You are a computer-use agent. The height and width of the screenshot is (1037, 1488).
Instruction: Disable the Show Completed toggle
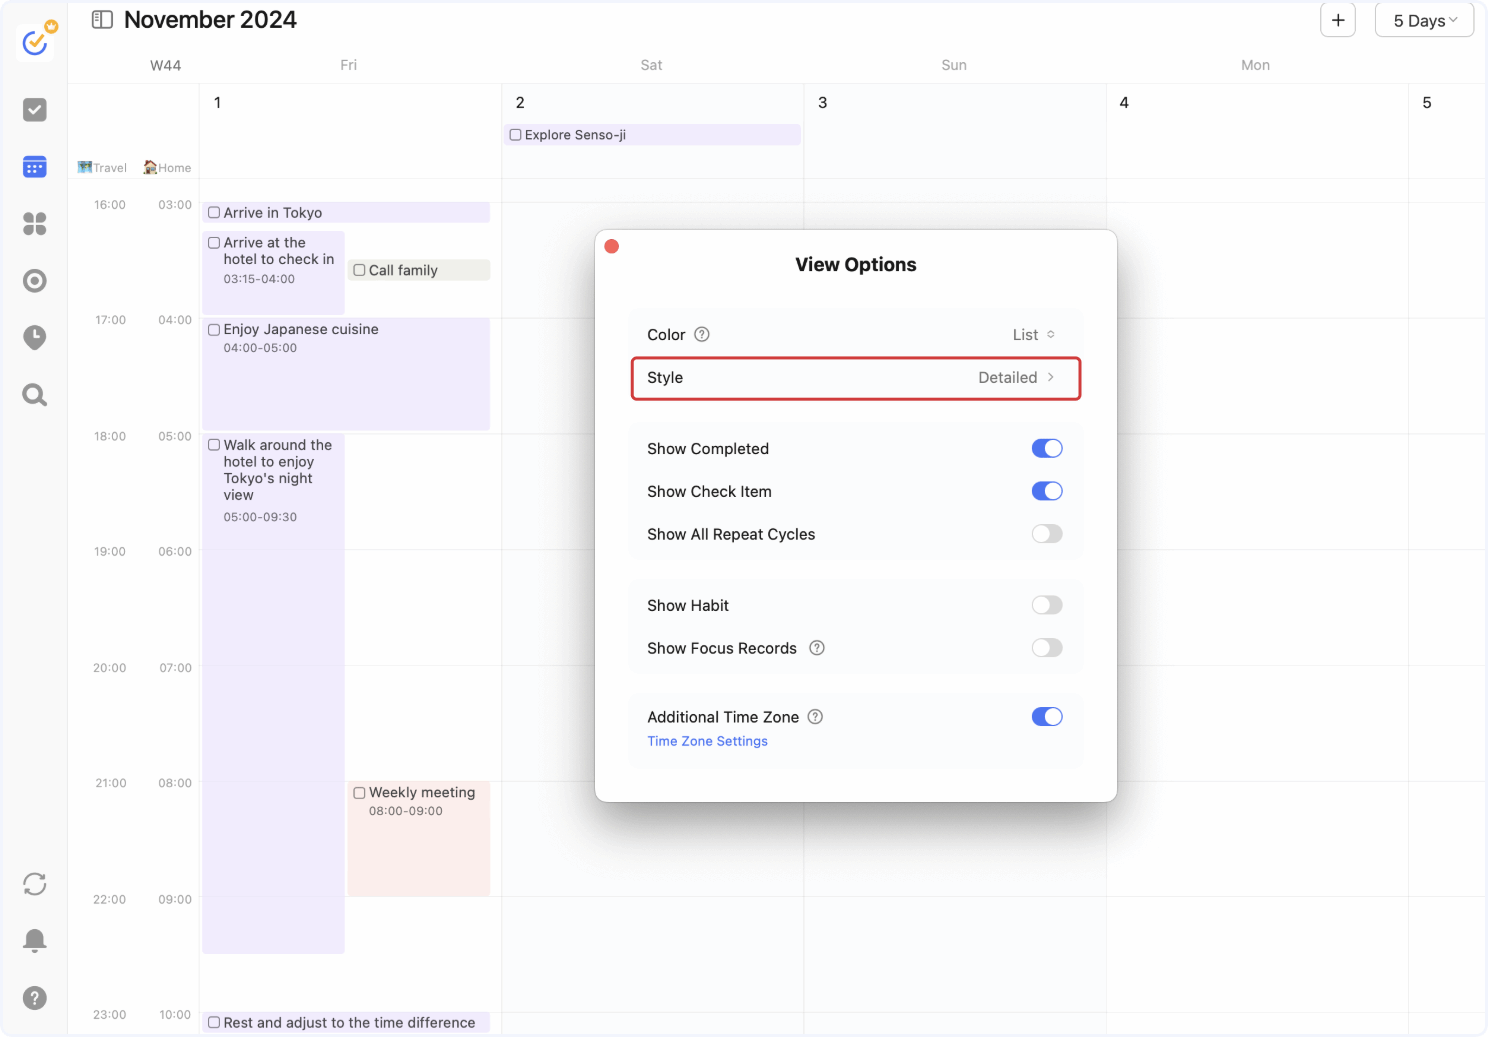1047,448
